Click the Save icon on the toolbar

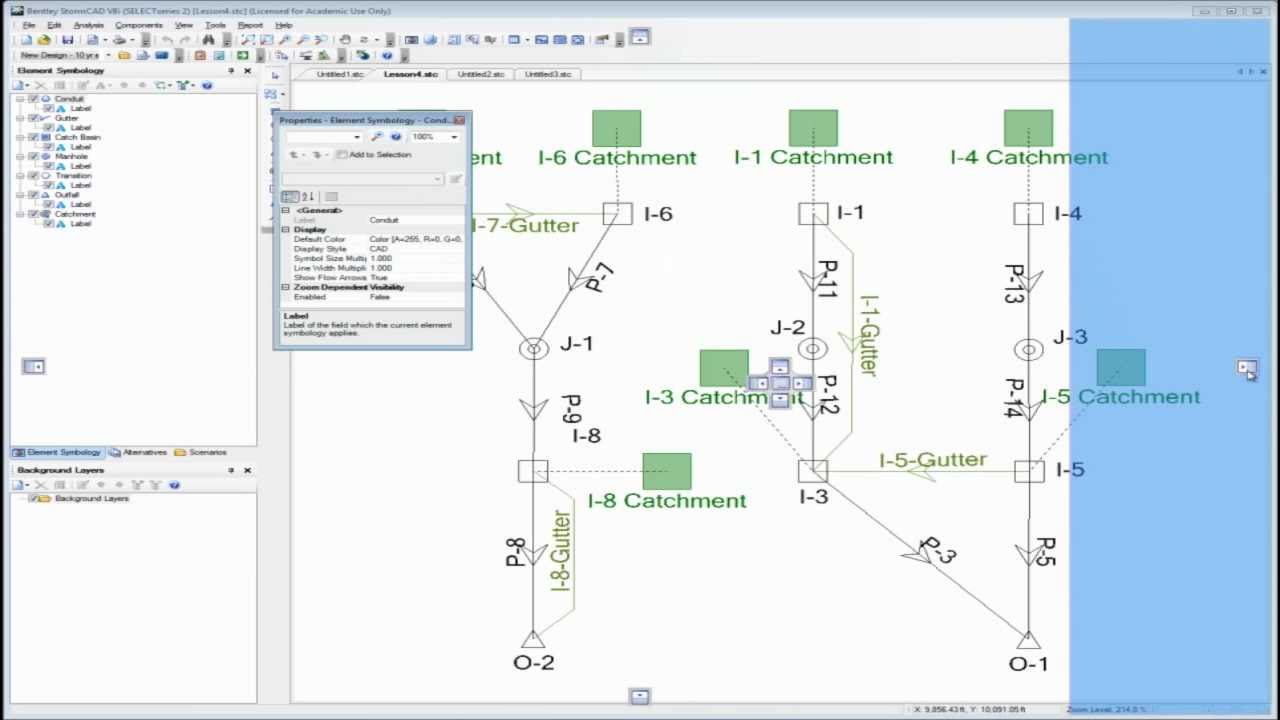pyautogui.click(x=68, y=40)
